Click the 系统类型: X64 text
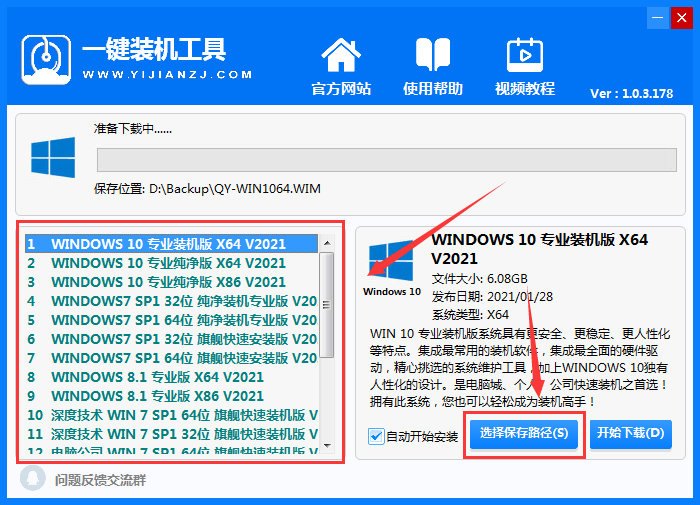The width and height of the screenshot is (700, 505). pos(470,315)
